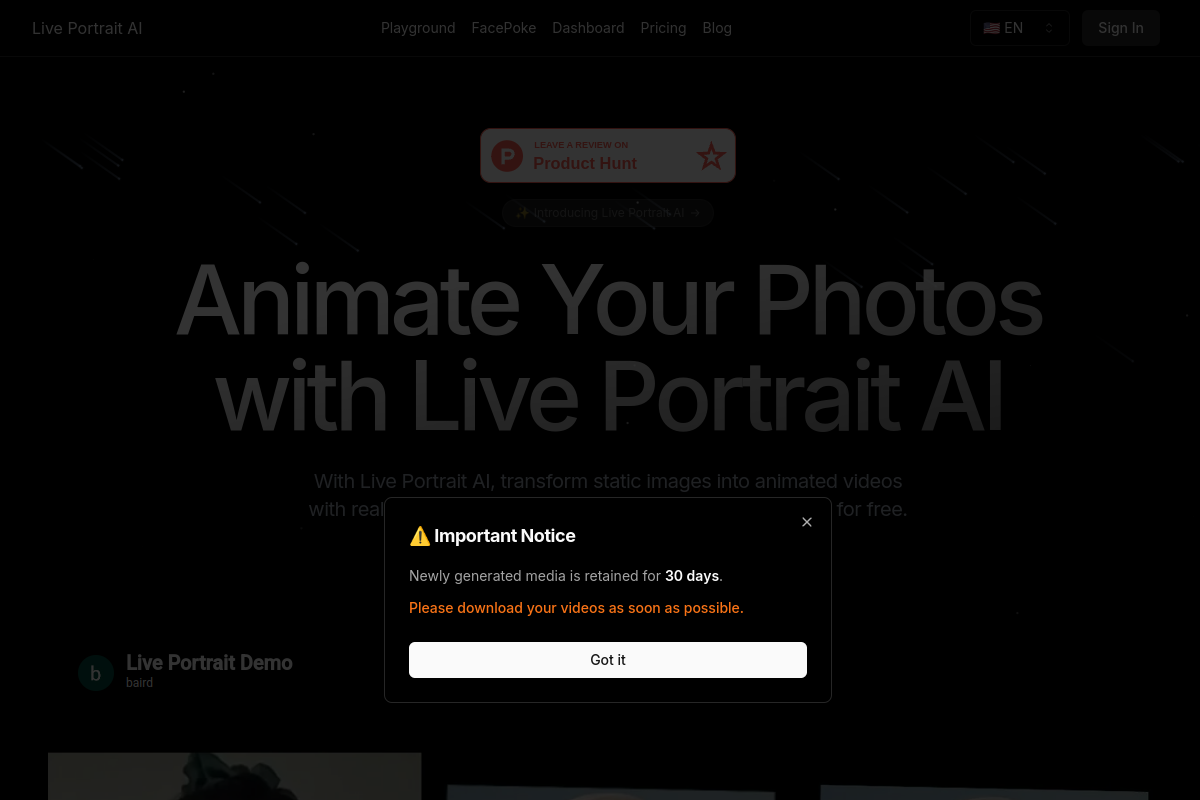Click the 'Animate Your Photos' headline
1200x800 pixels.
coord(609,300)
